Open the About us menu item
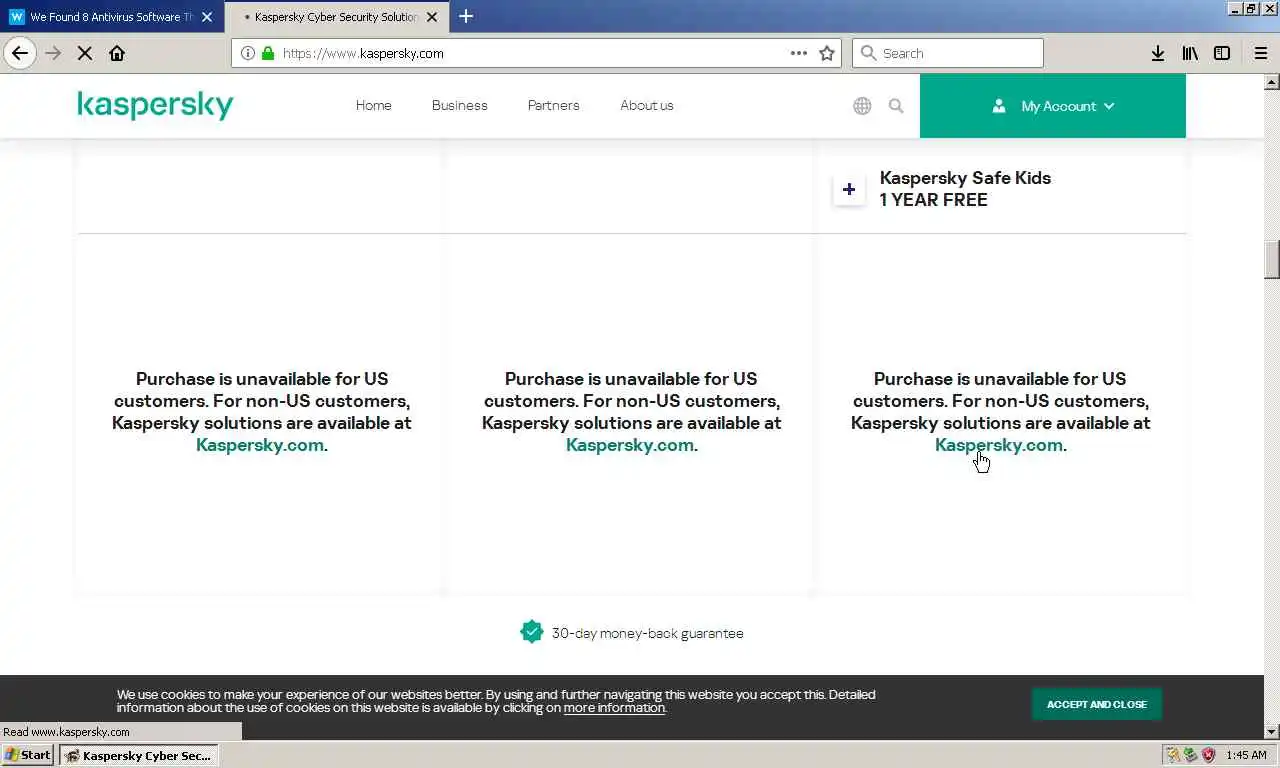This screenshot has width=1280, height=768. [x=647, y=105]
